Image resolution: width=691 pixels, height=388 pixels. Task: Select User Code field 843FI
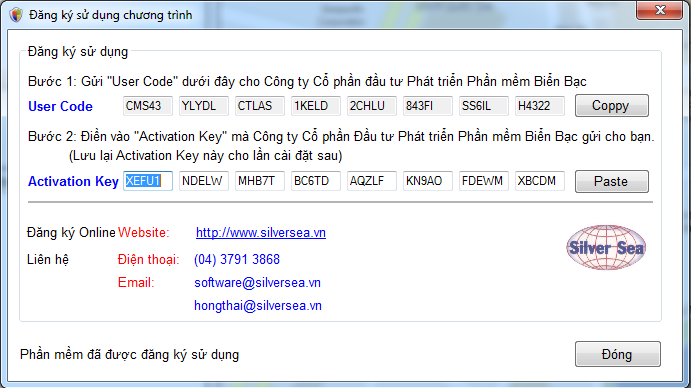[427, 106]
